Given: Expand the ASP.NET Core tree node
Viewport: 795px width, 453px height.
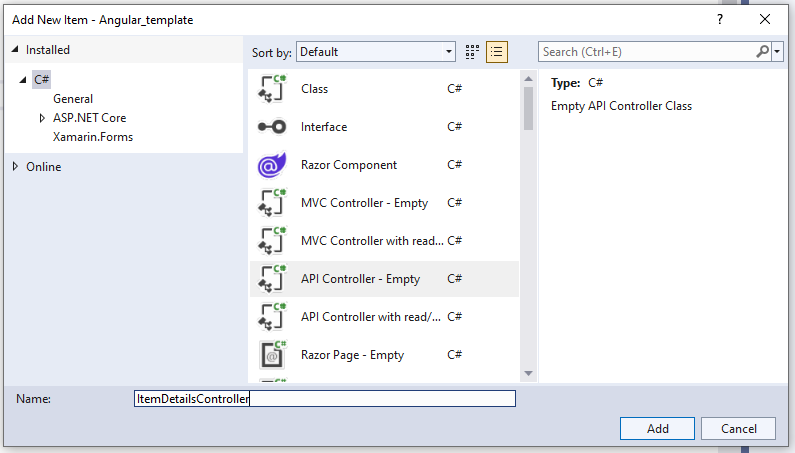Looking at the screenshot, I should 41,118.
